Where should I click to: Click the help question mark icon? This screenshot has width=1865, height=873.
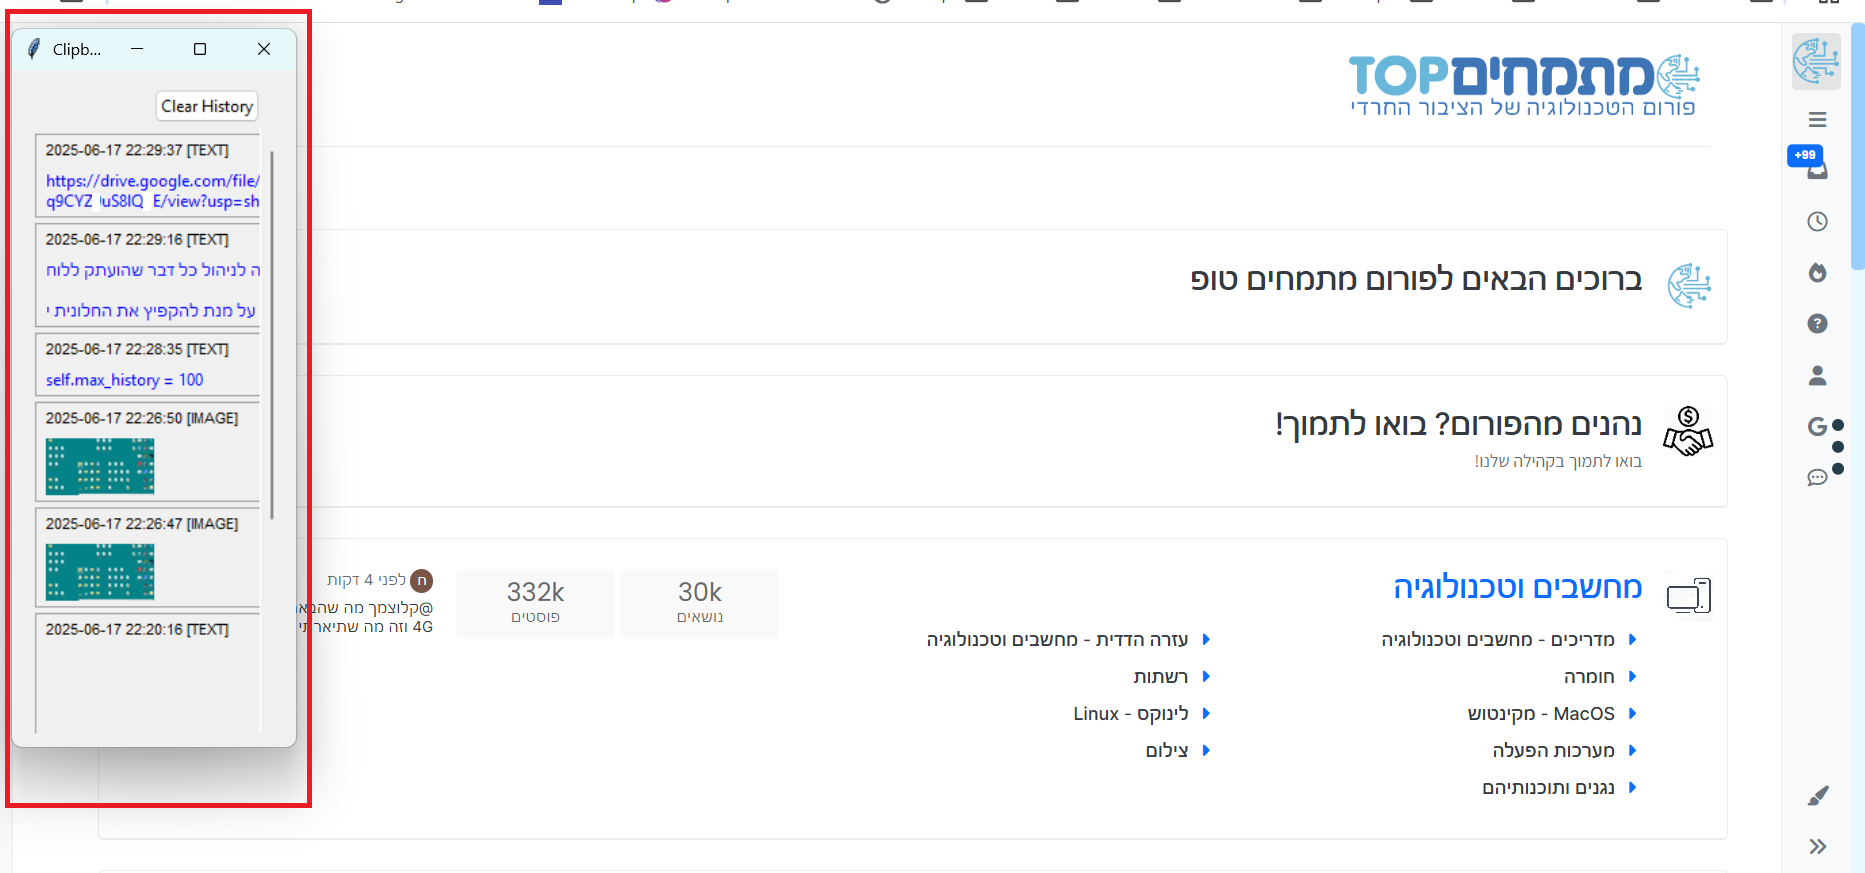pyautogui.click(x=1817, y=324)
